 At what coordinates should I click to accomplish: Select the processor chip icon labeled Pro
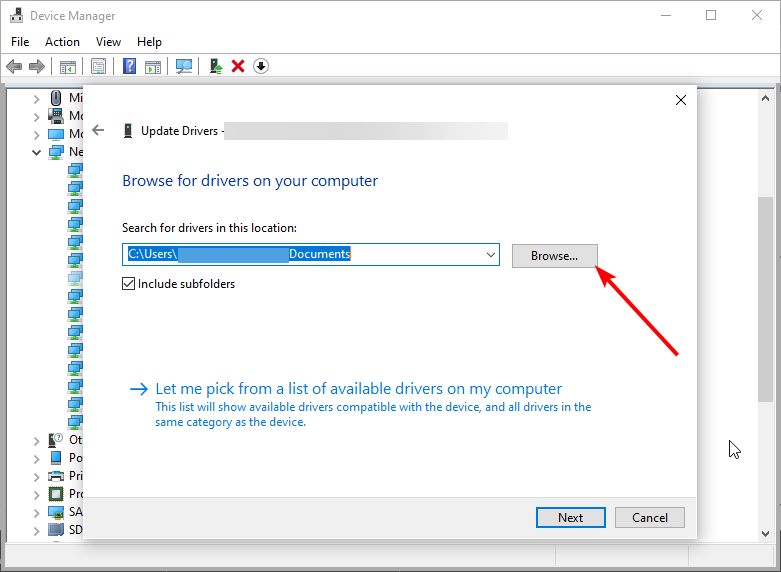click(x=56, y=494)
